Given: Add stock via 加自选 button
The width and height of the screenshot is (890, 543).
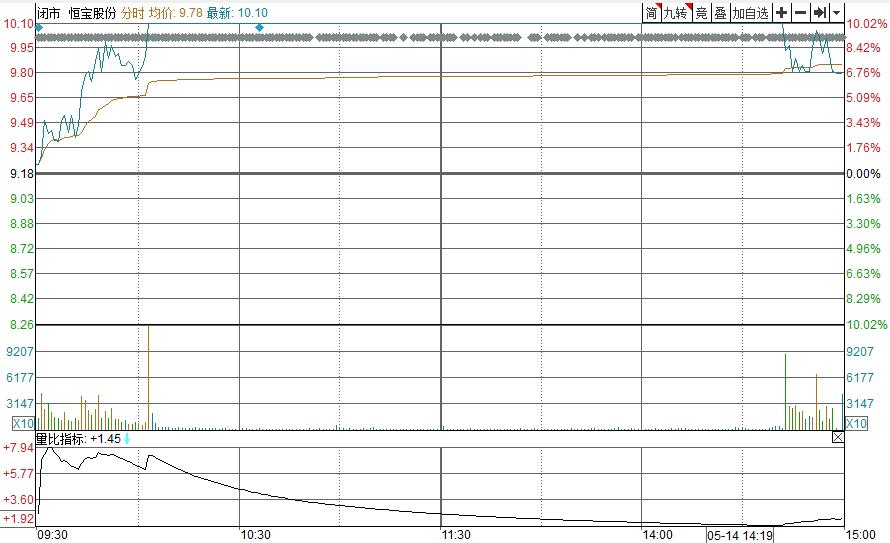Looking at the screenshot, I should pos(750,12).
